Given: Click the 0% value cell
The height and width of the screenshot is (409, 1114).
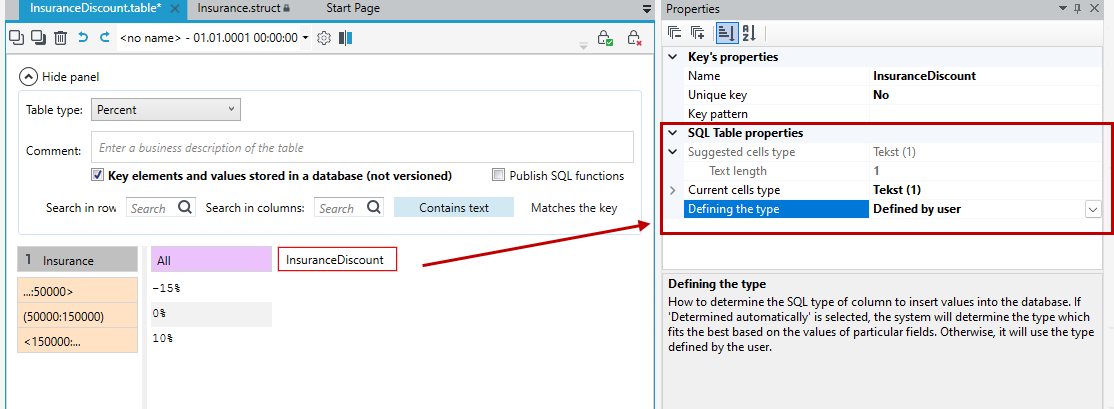Looking at the screenshot, I should pos(211,314).
